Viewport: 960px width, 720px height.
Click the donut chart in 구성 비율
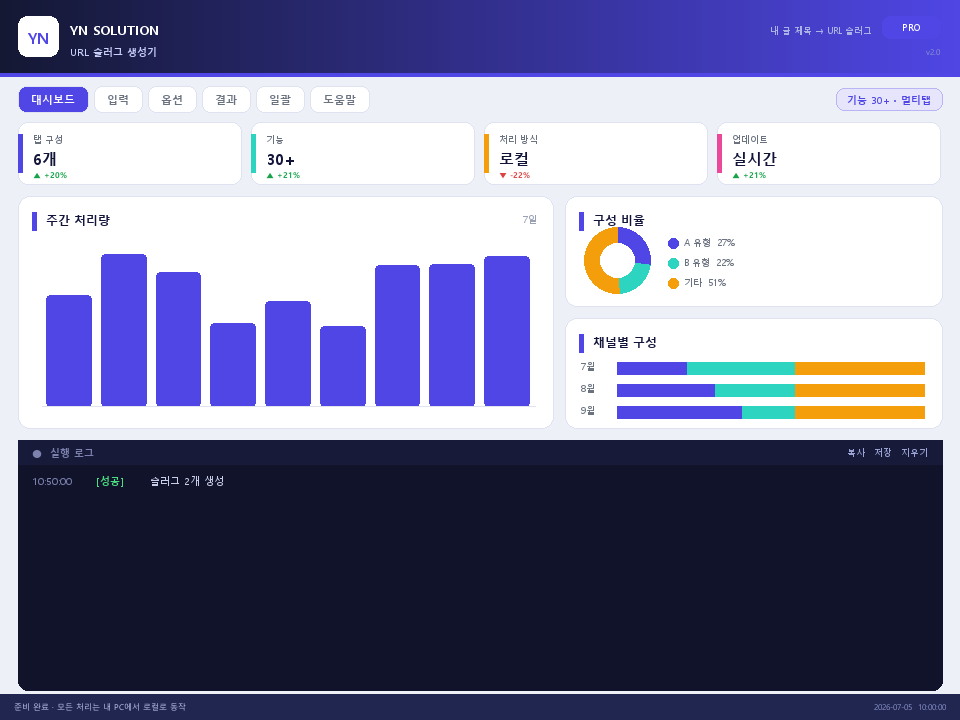click(x=617, y=260)
